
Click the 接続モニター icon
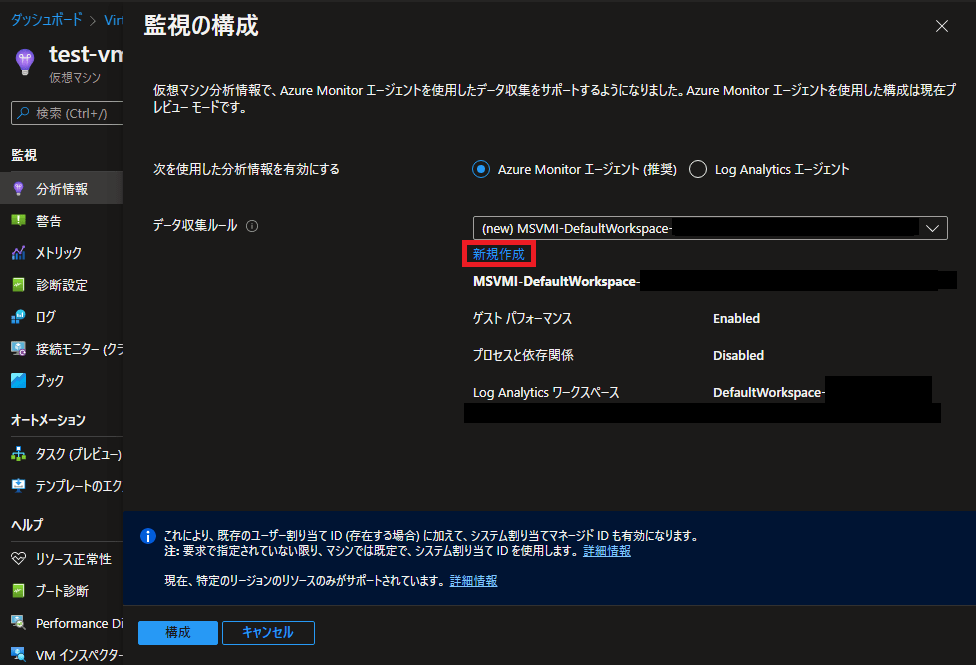19,349
